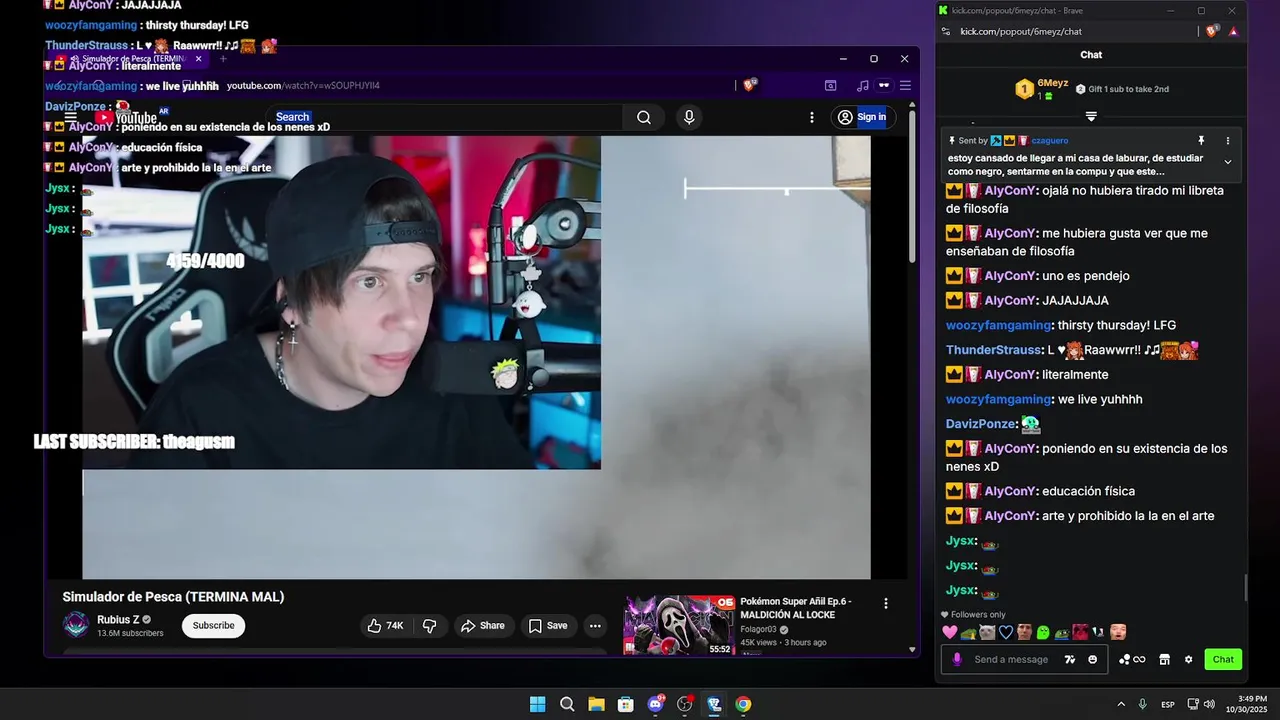The width and height of the screenshot is (1280, 720).
Task: Expand the pinned message chevron
Action: click(1228, 162)
